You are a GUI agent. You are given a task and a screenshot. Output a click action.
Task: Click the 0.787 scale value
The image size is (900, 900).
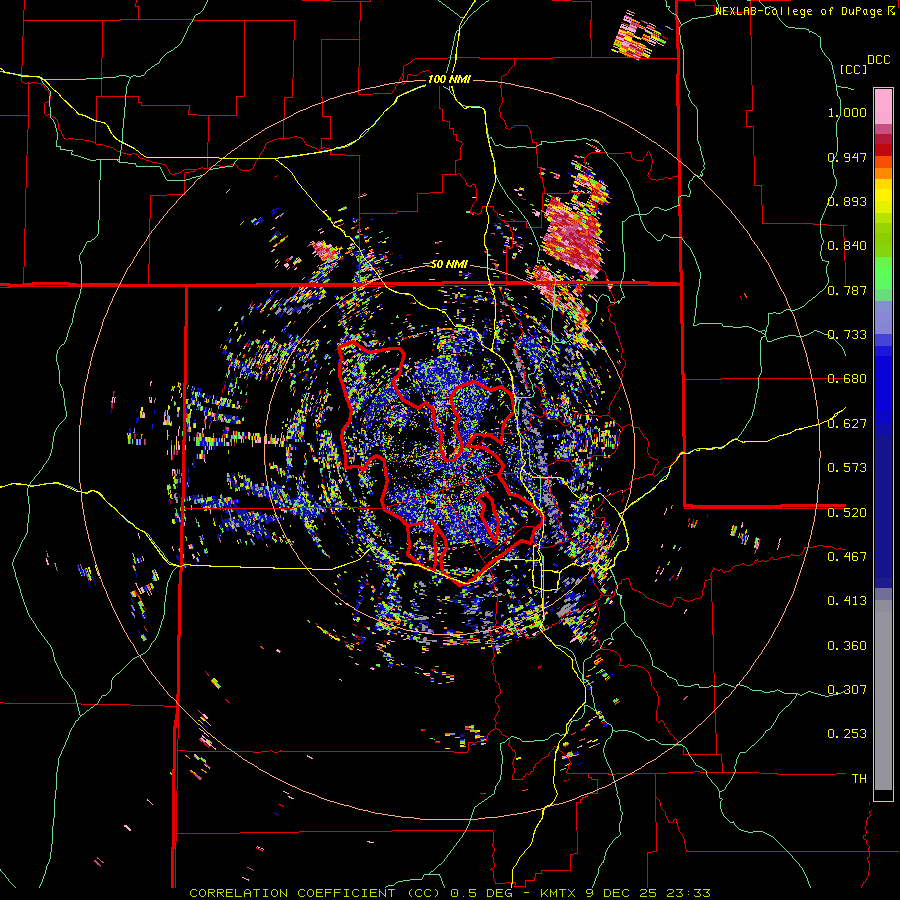click(847, 290)
